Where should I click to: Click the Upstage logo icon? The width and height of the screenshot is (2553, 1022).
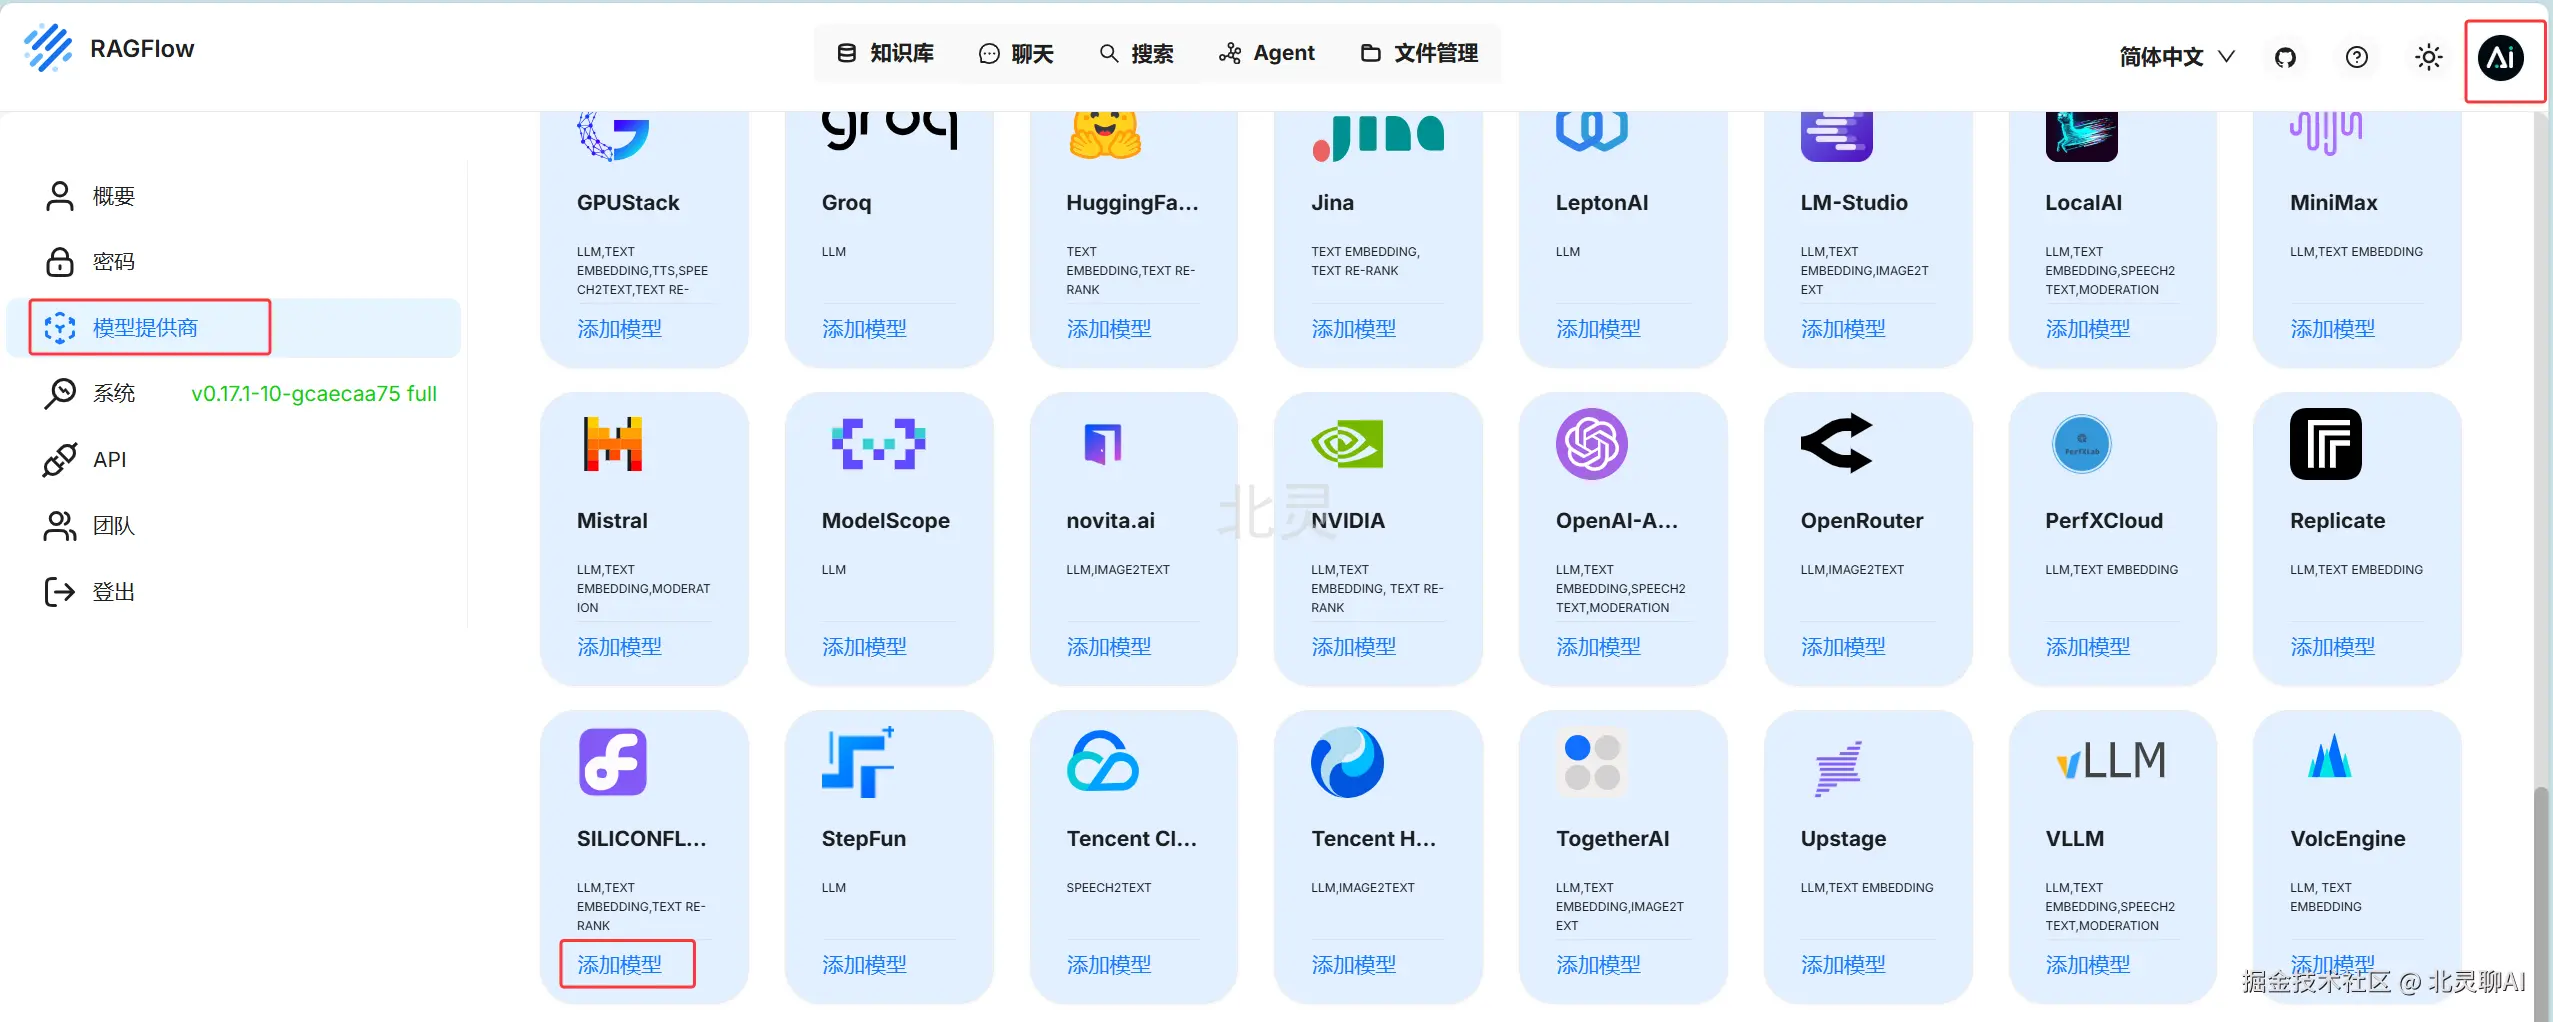[1838, 768]
